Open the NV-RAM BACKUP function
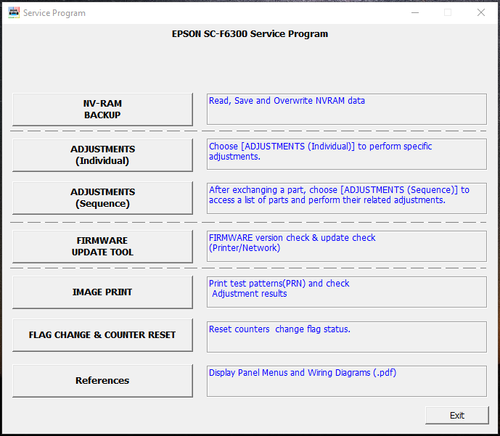500x436 pixels. (x=102, y=109)
